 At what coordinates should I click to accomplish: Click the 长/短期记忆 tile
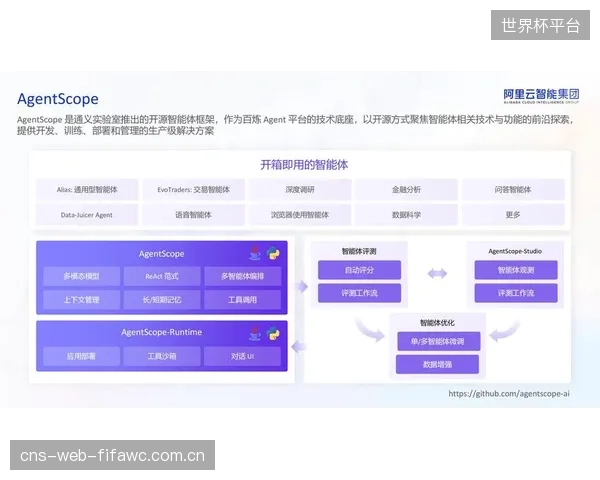(162, 300)
